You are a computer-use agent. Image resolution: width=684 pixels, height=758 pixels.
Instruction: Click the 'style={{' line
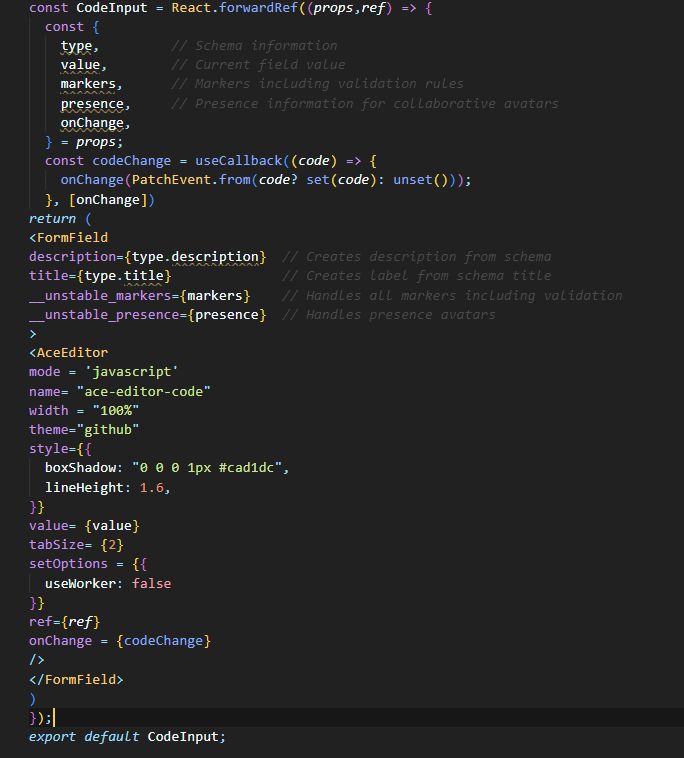[x=60, y=449]
